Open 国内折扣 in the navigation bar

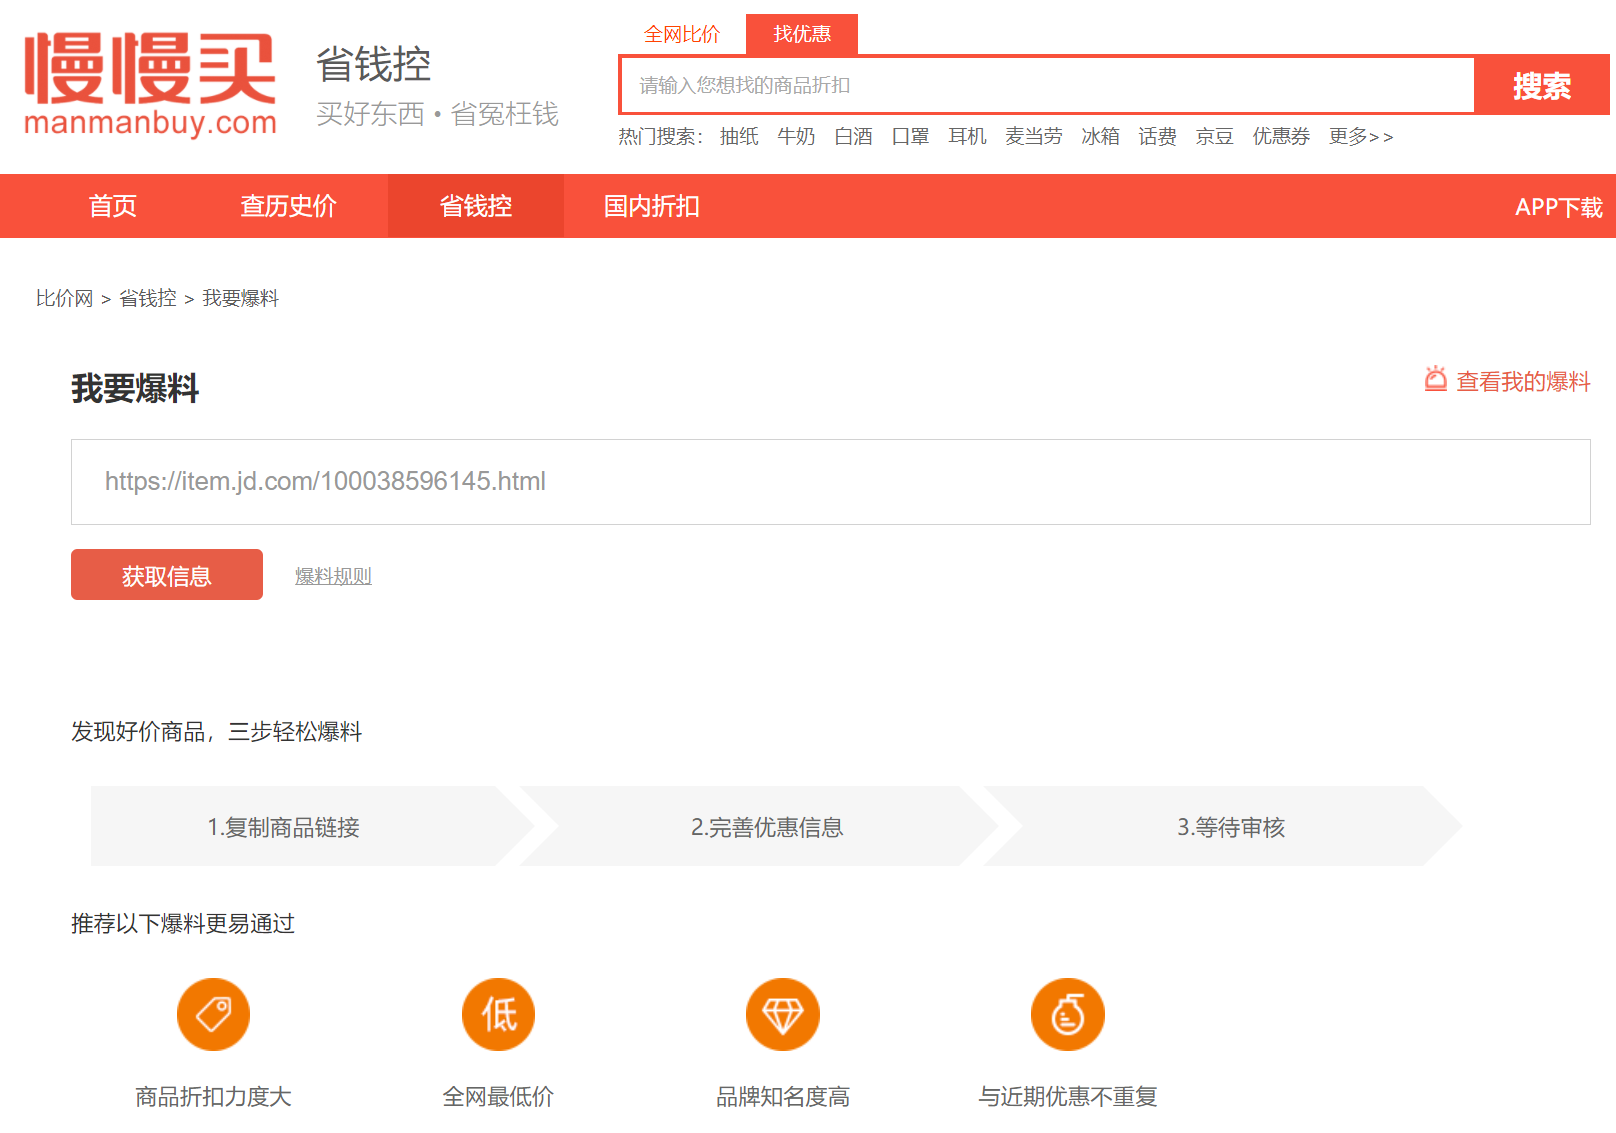[651, 206]
